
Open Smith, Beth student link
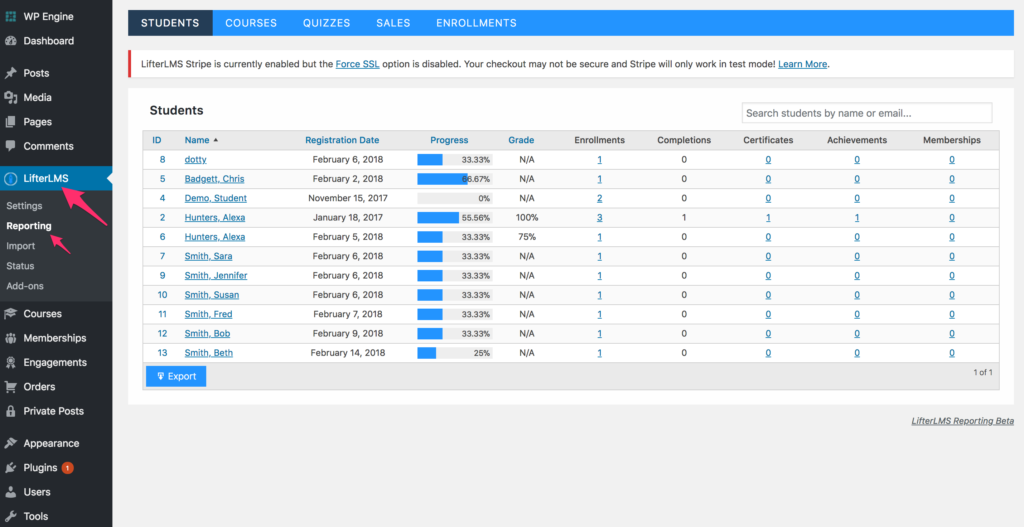[208, 353]
